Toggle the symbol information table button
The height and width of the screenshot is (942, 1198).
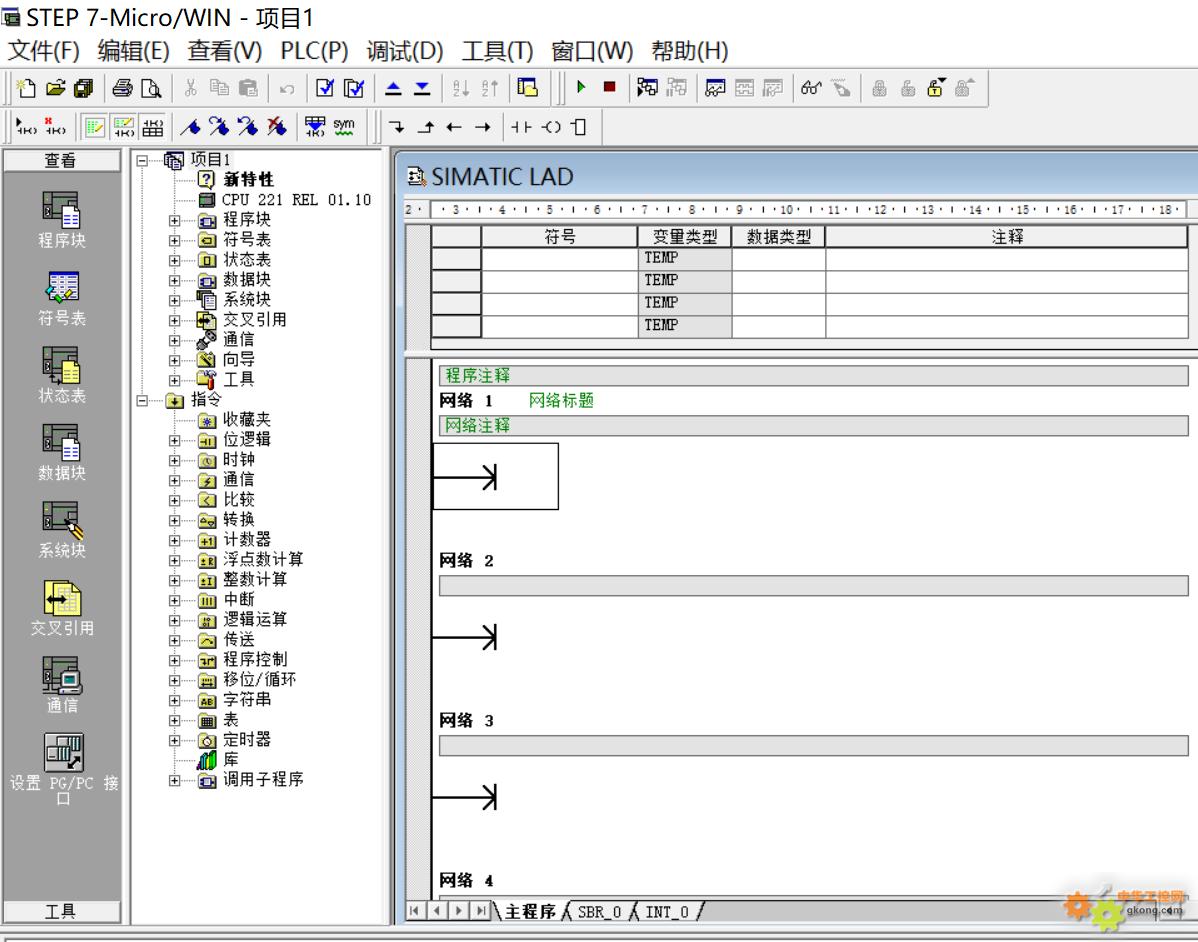click(153, 127)
